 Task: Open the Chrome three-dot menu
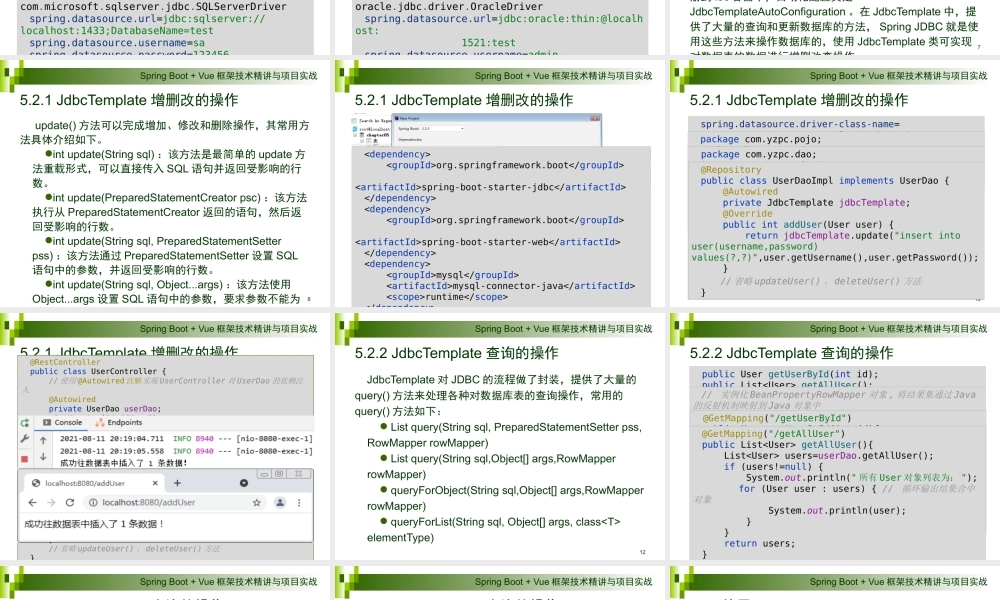point(299,503)
